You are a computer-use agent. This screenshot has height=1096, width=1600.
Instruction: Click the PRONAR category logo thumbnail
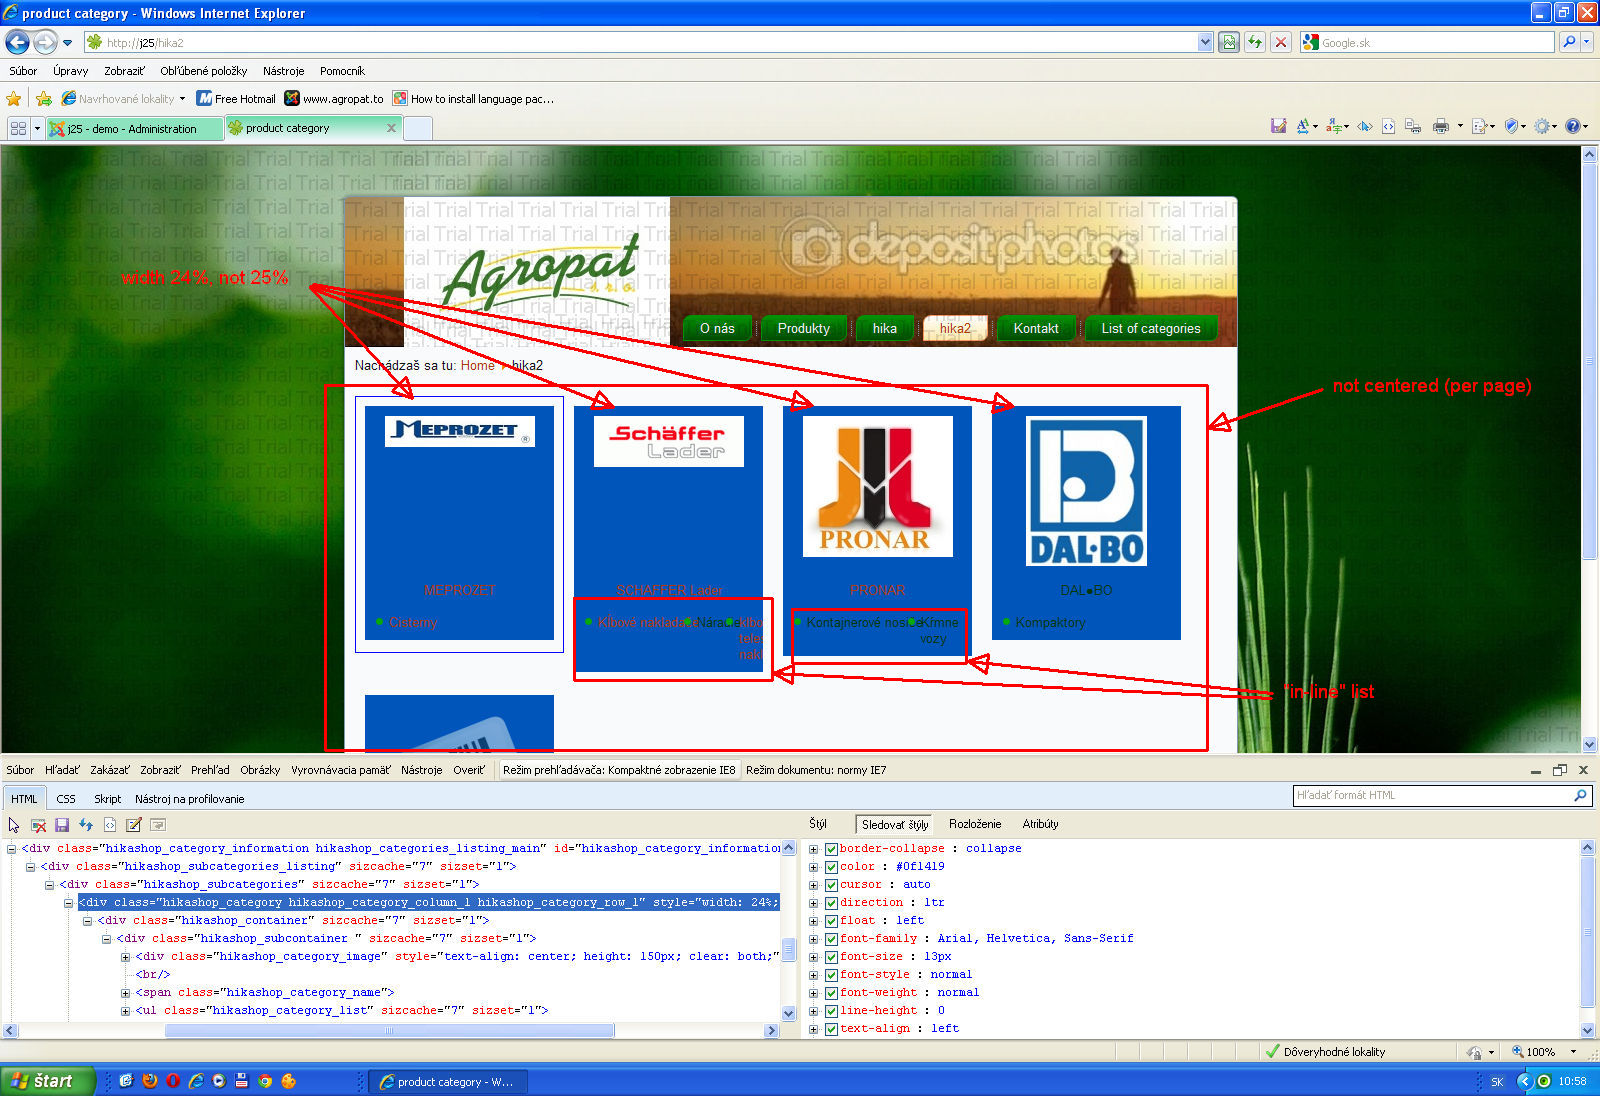(x=878, y=486)
